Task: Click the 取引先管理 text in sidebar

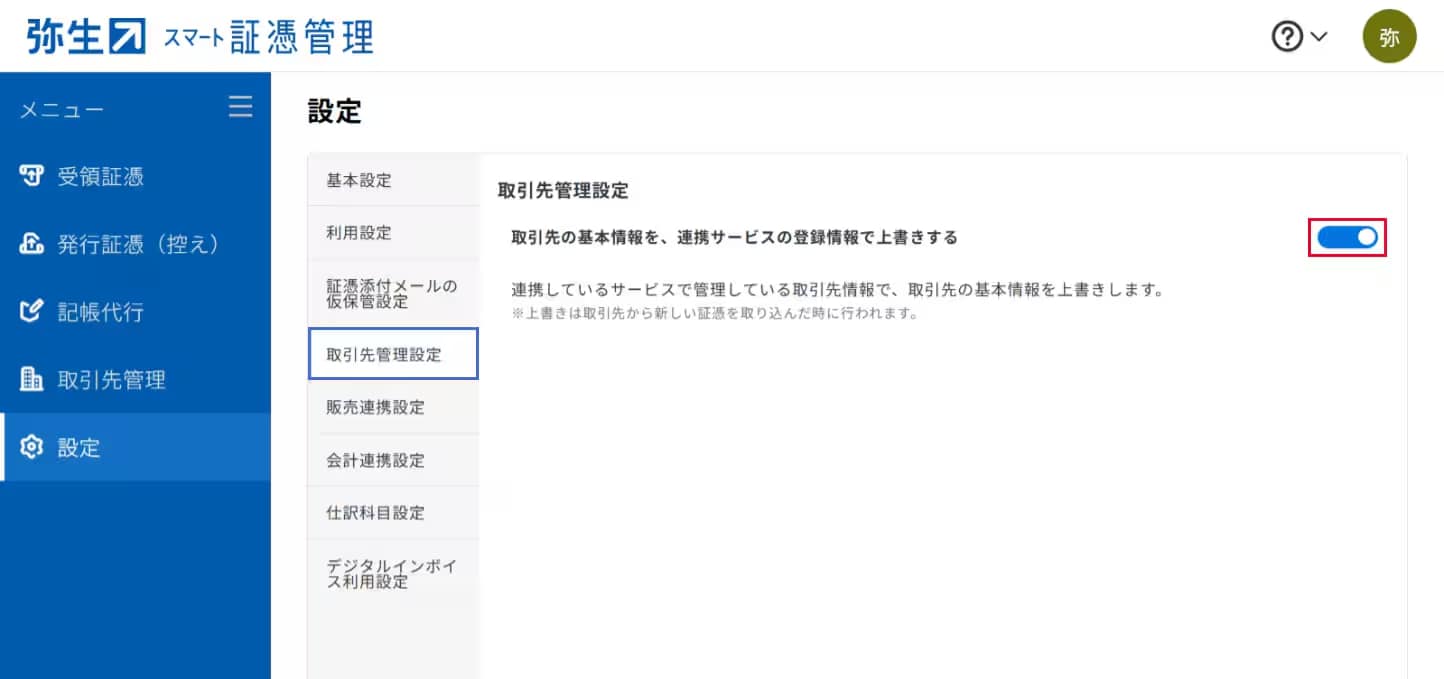Action: (x=112, y=380)
